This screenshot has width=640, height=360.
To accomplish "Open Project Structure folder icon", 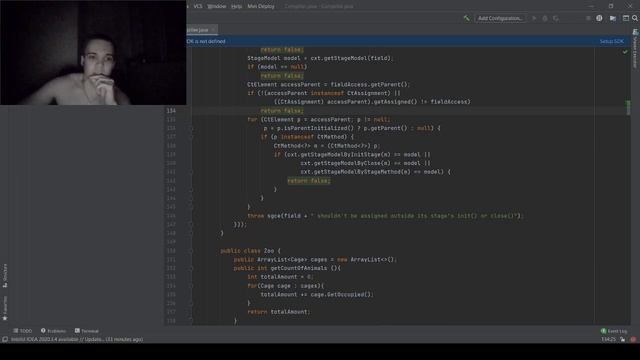I will pos(613,18).
